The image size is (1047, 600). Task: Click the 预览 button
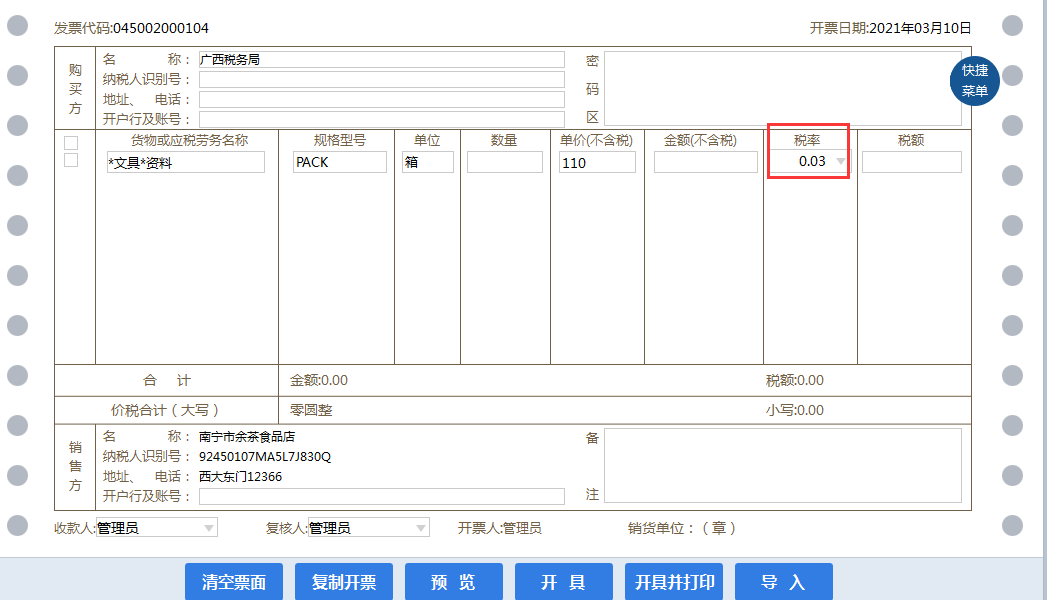pyautogui.click(x=453, y=582)
